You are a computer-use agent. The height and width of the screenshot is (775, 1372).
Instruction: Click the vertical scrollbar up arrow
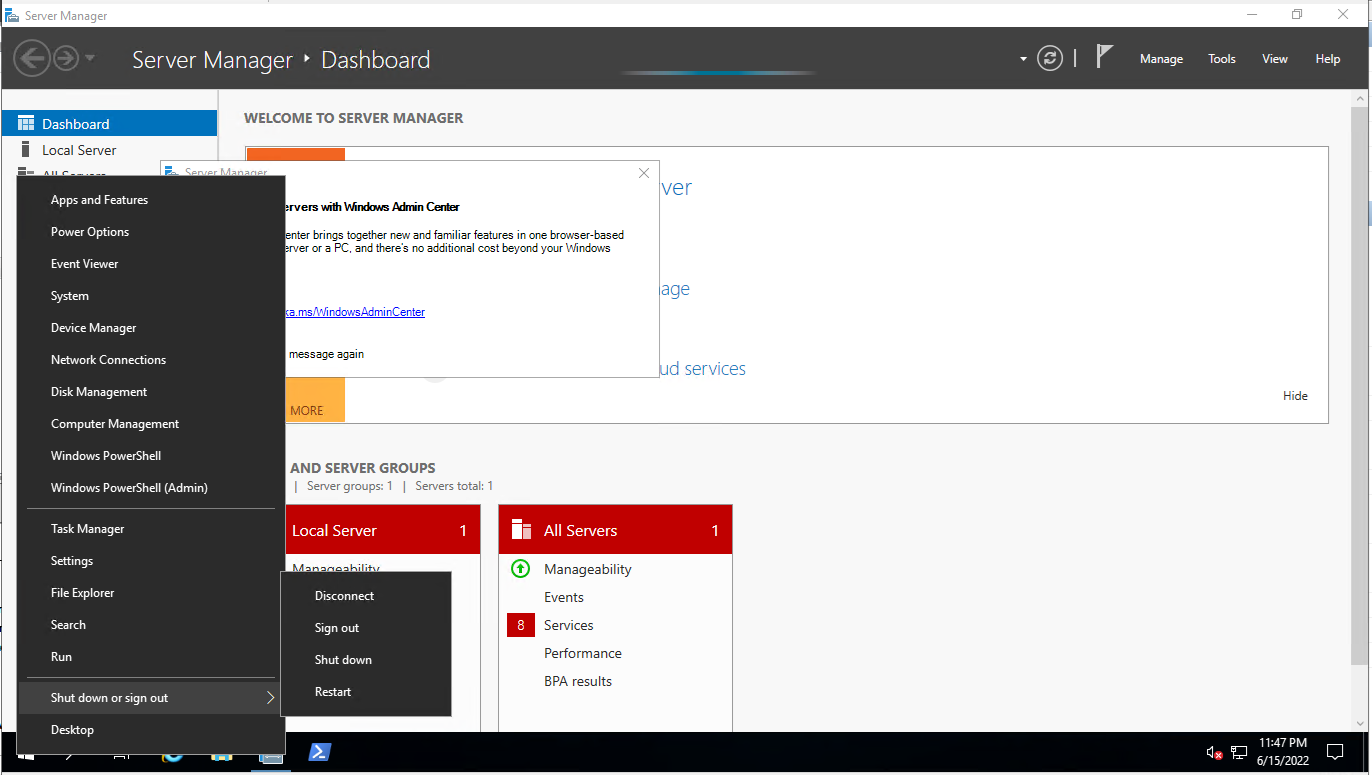pyautogui.click(x=1360, y=99)
